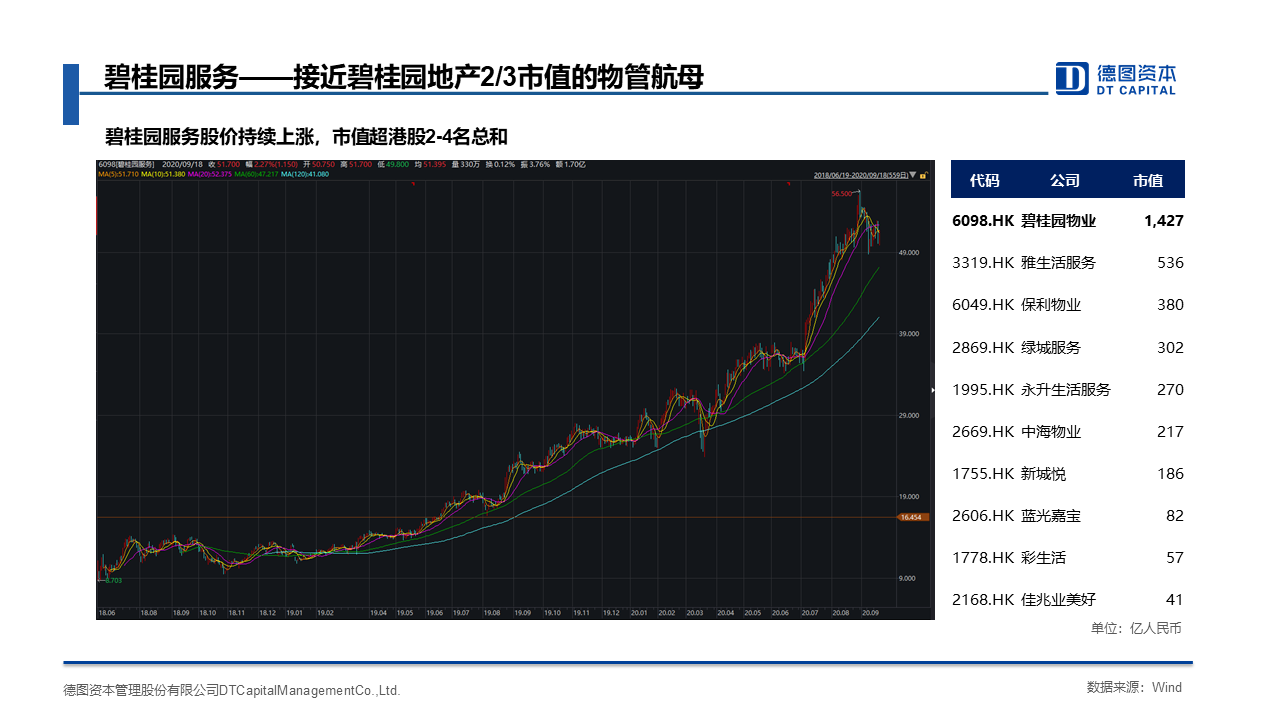Image resolution: width=1280 pixels, height=720 pixels.
Task: Select the 41 market value cell
Action: pos(1175,600)
